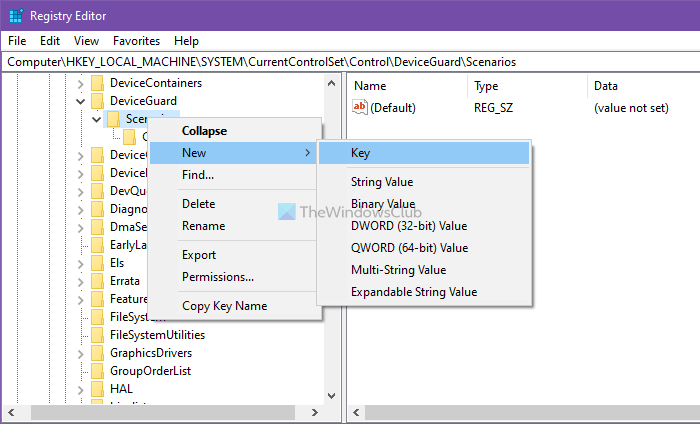The width and height of the screenshot is (700, 424).
Task: Click the (Default) string value icon
Action: coord(360,108)
